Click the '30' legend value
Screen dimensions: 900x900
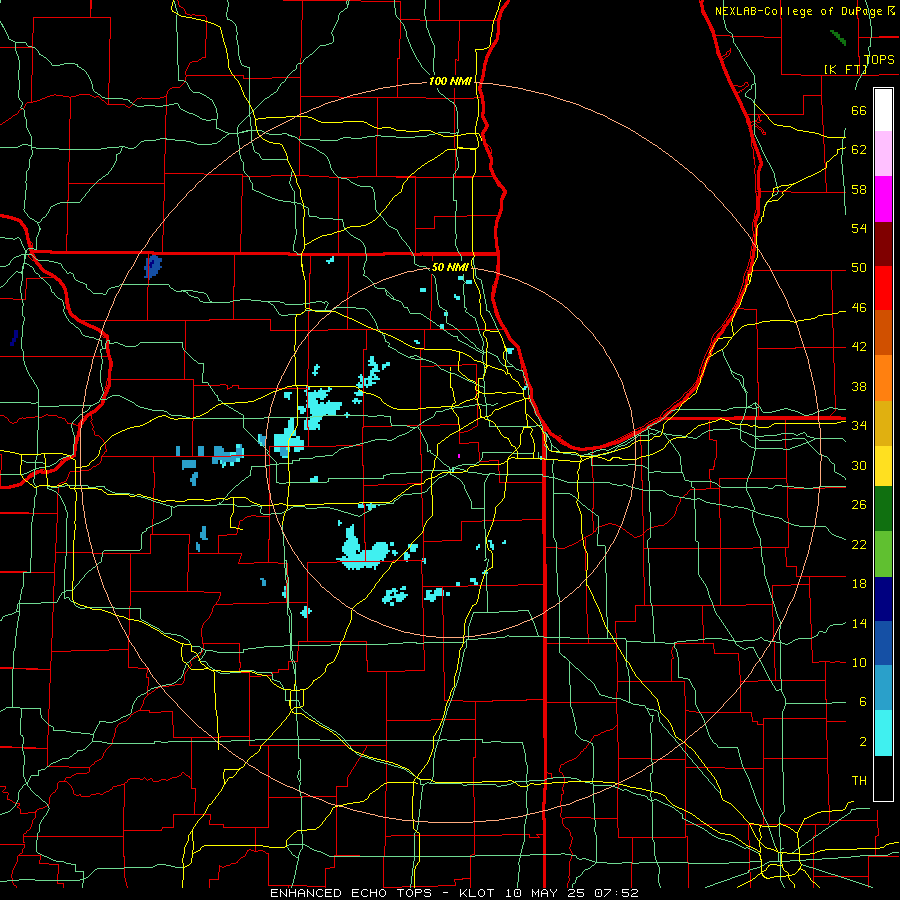859,465
